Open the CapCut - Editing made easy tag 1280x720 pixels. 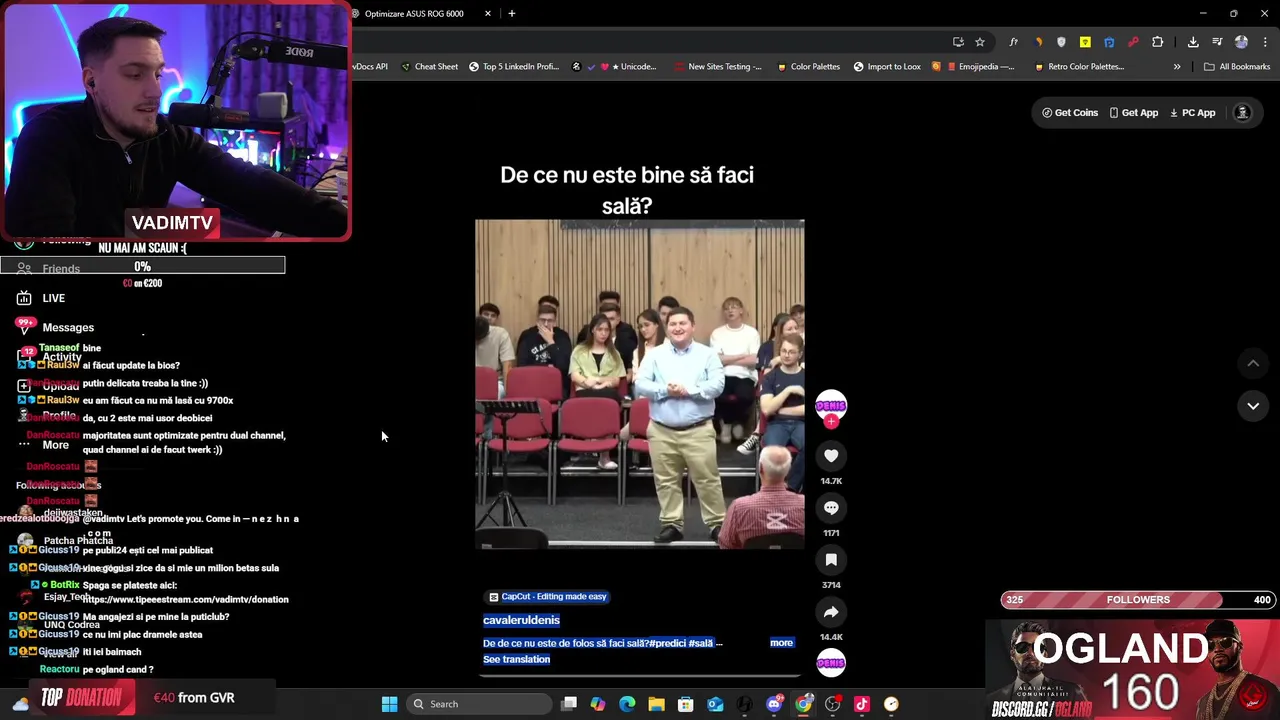[x=547, y=597]
